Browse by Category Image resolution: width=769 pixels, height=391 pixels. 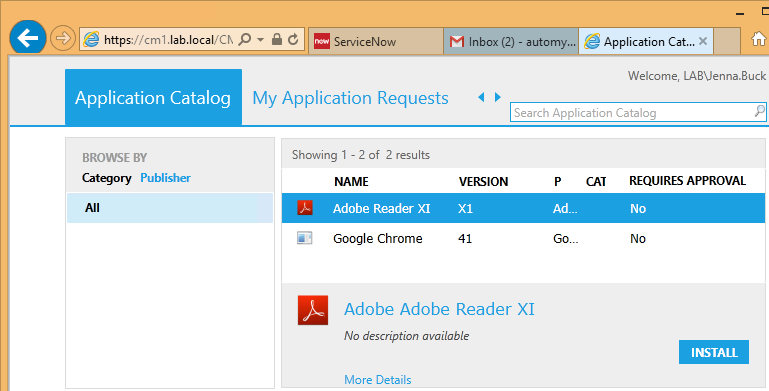107,178
